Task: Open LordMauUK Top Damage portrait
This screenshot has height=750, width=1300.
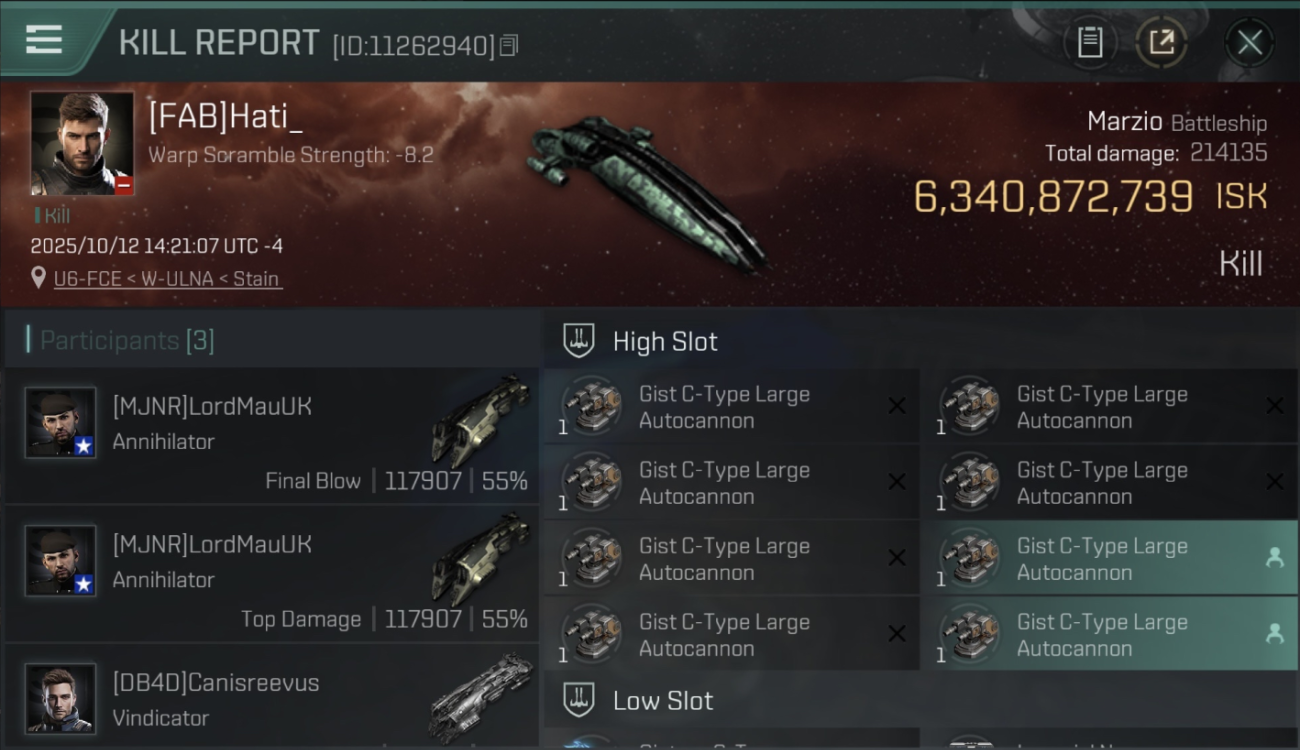Action: [61, 561]
